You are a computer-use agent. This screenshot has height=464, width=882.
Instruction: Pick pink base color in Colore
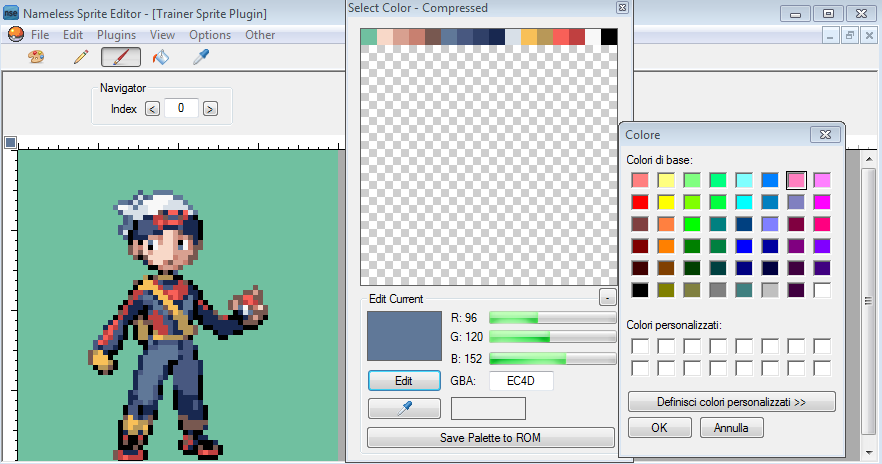[796, 180]
